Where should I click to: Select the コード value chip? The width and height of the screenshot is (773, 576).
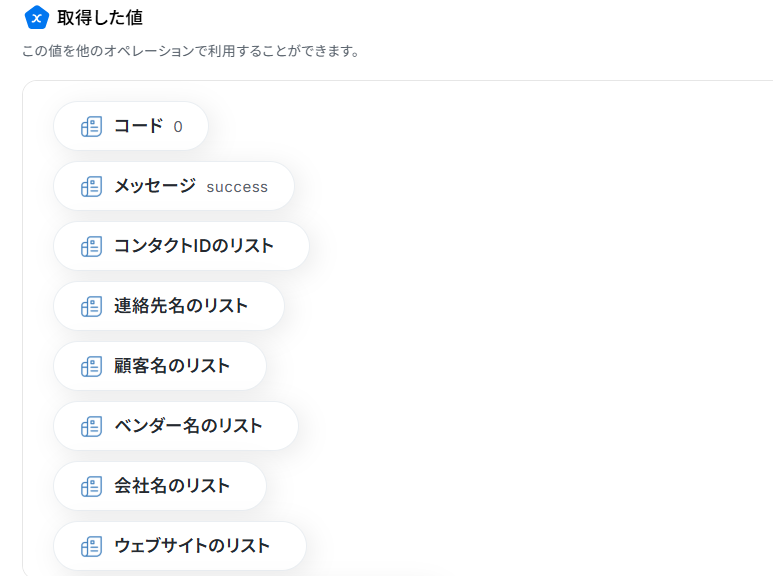pyautogui.click(x=138, y=126)
